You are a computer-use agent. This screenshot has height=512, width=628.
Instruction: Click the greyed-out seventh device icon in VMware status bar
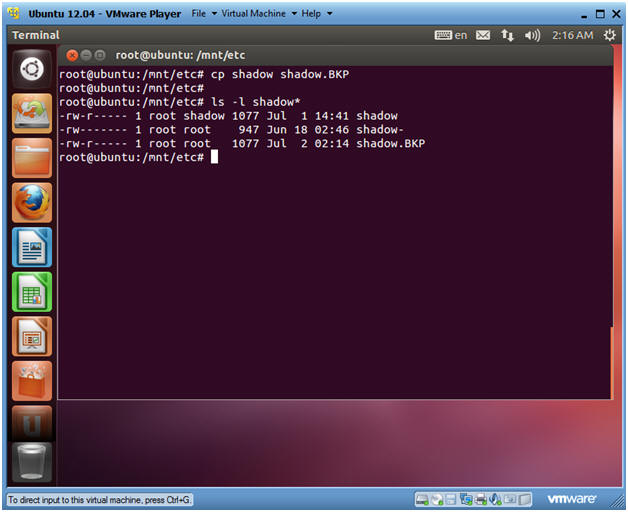tap(510, 499)
